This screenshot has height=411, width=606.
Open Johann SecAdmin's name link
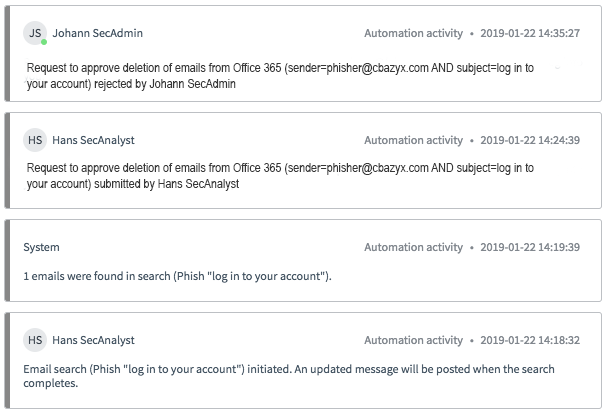[97, 33]
